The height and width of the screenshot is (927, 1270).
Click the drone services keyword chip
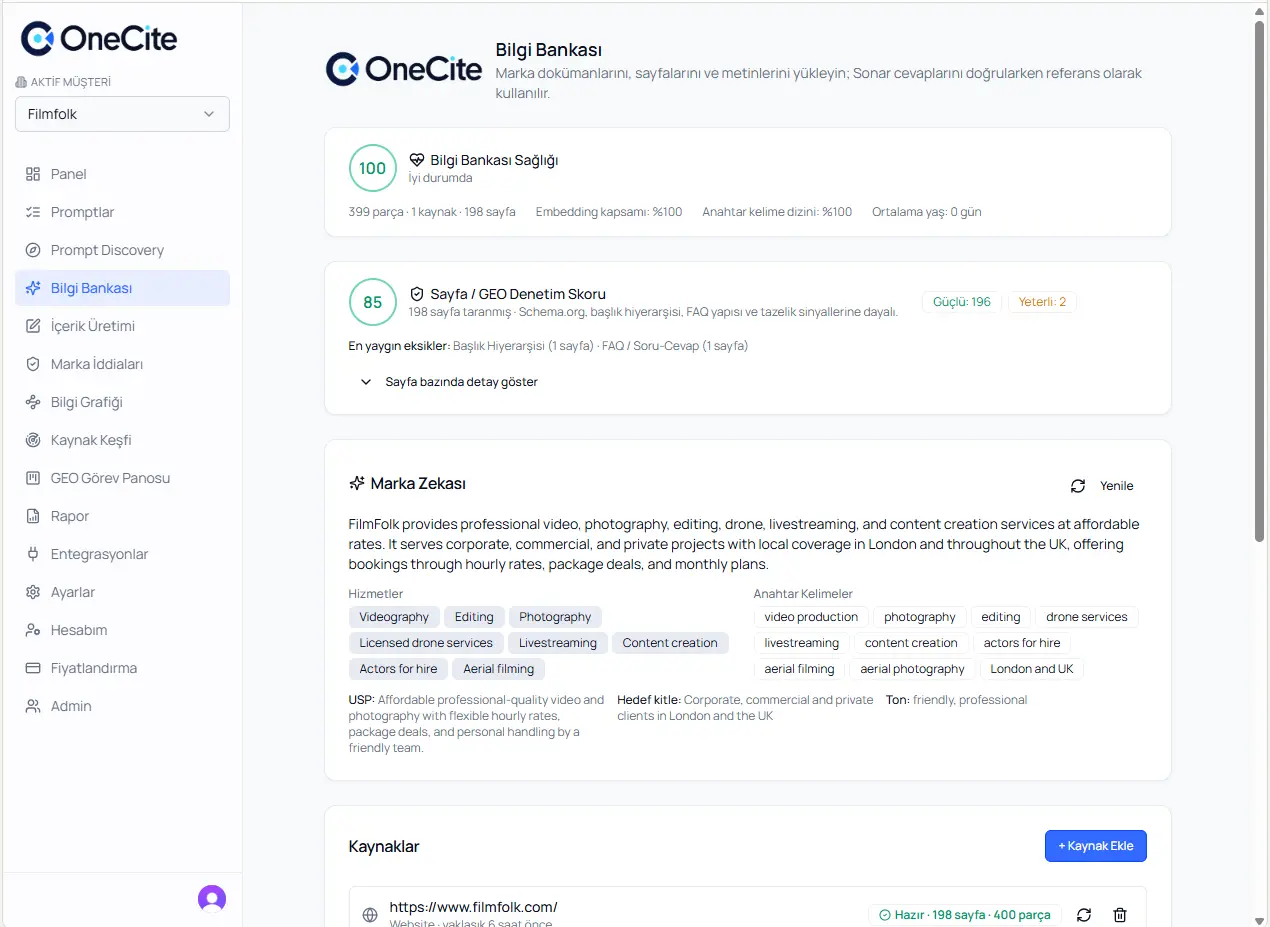[1087, 617]
